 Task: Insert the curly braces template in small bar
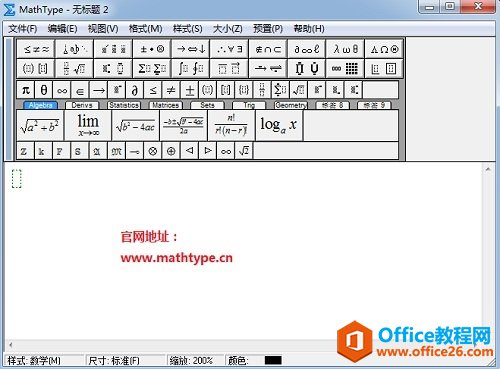[244, 90]
